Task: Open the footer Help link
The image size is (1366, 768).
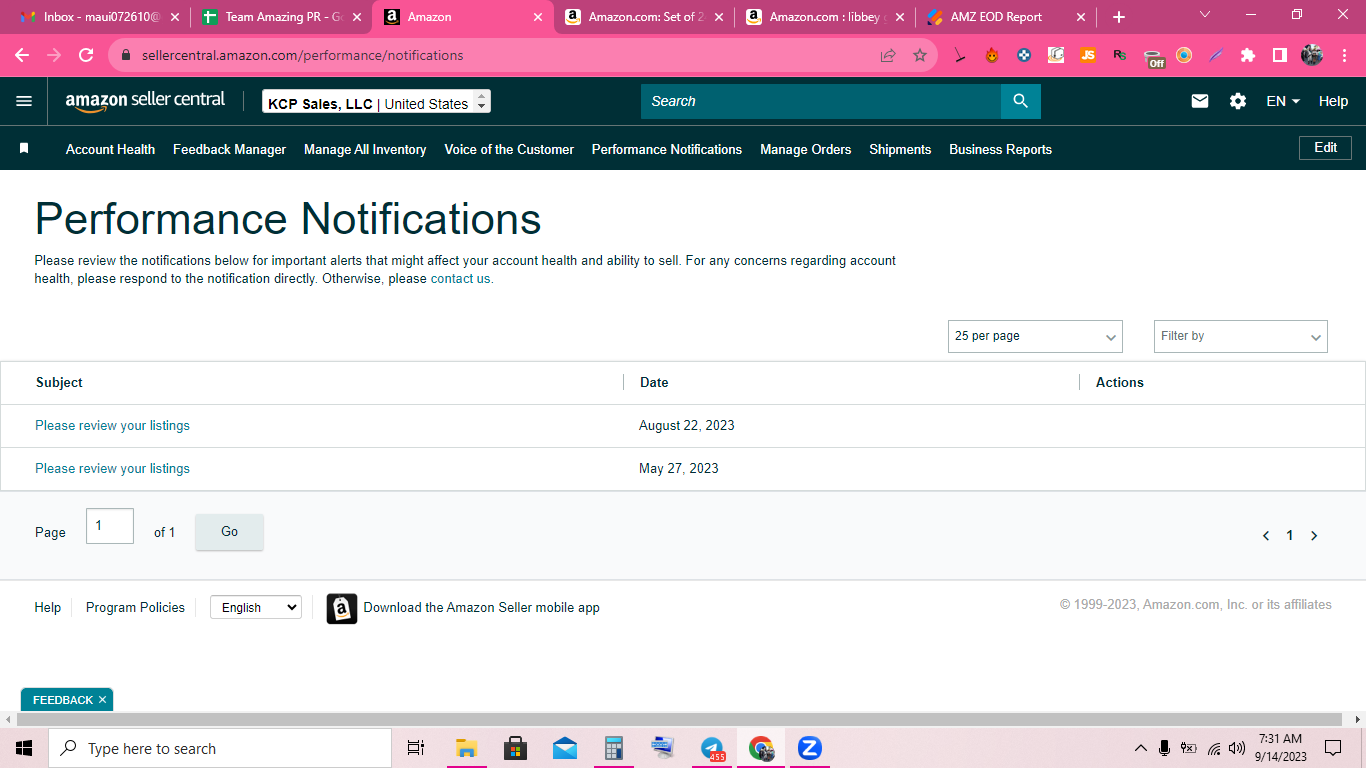Action: tap(48, 608)
